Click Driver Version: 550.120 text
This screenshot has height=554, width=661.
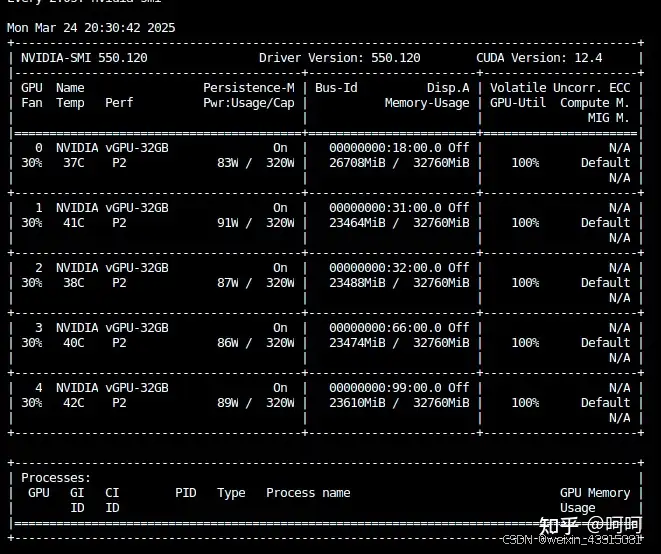point(340,58)
